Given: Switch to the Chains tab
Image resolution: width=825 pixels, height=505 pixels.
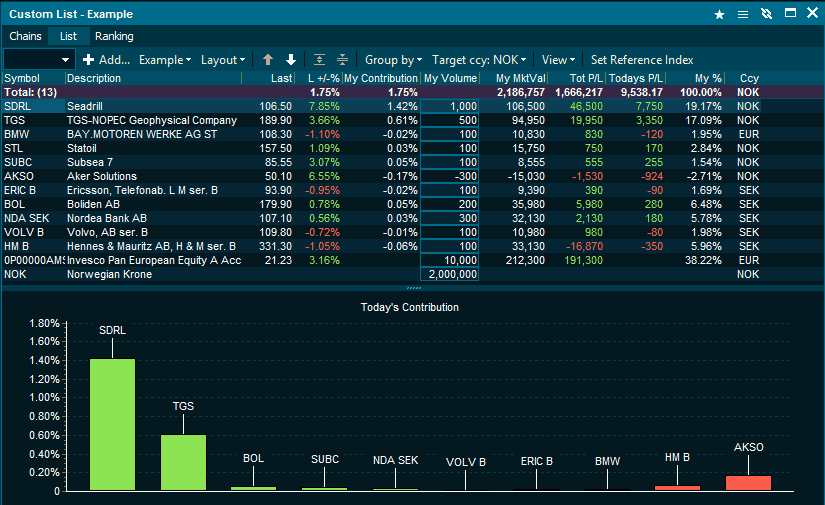Looking at the screenshot, I should [25, 36].
